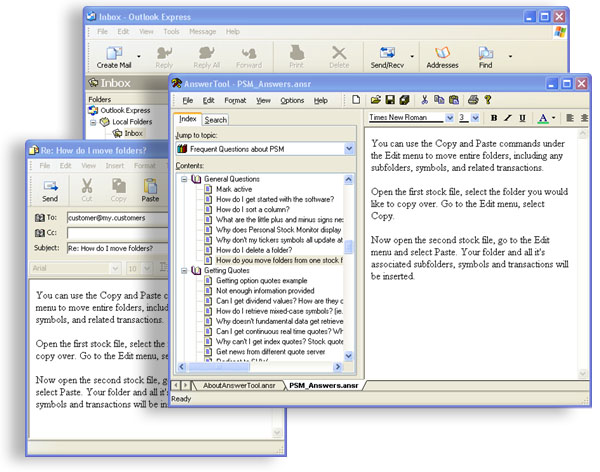Image resolution: width=600 pixels, height=472 pixels.
Task: Open Find dropdown arrow in Outlook Express
Action: point(510,57)
